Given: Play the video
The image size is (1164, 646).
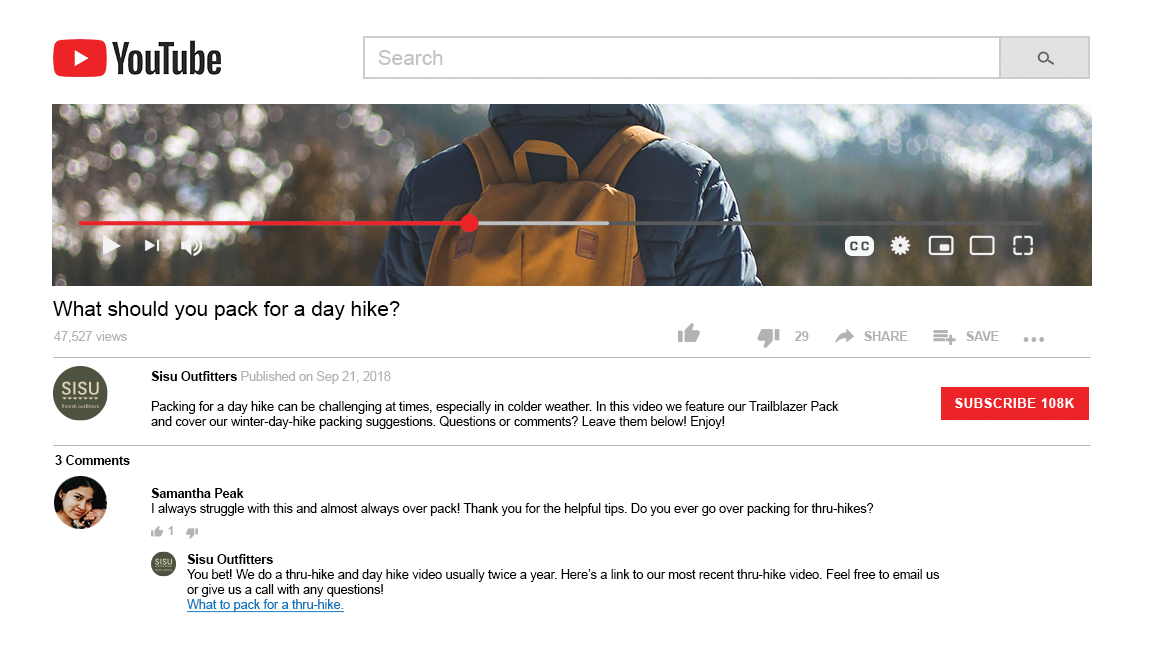Looking at the screenshot, I should tap(111, 245).
